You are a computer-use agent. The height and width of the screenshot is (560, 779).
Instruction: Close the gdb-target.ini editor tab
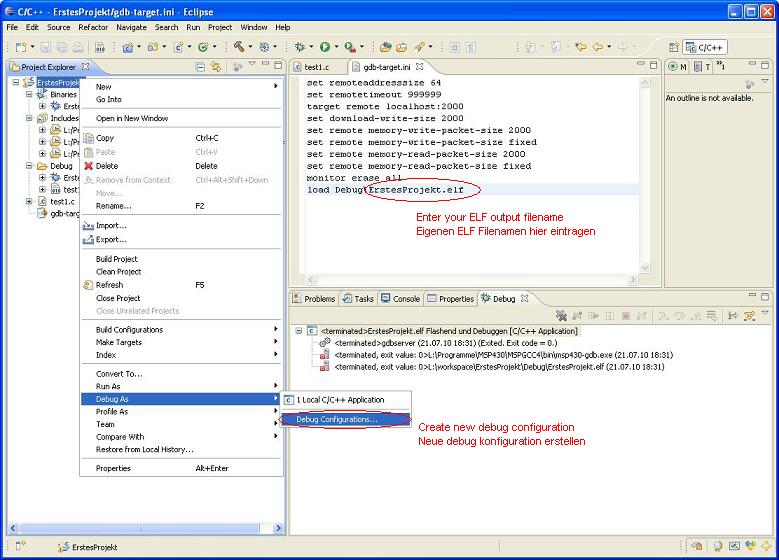pyautogui.click(x=419, y=66)
